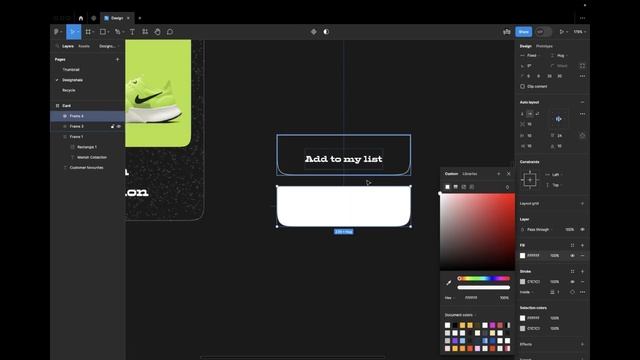
Task: Remove the FFFFFF fill
Action: pos(582,256)
